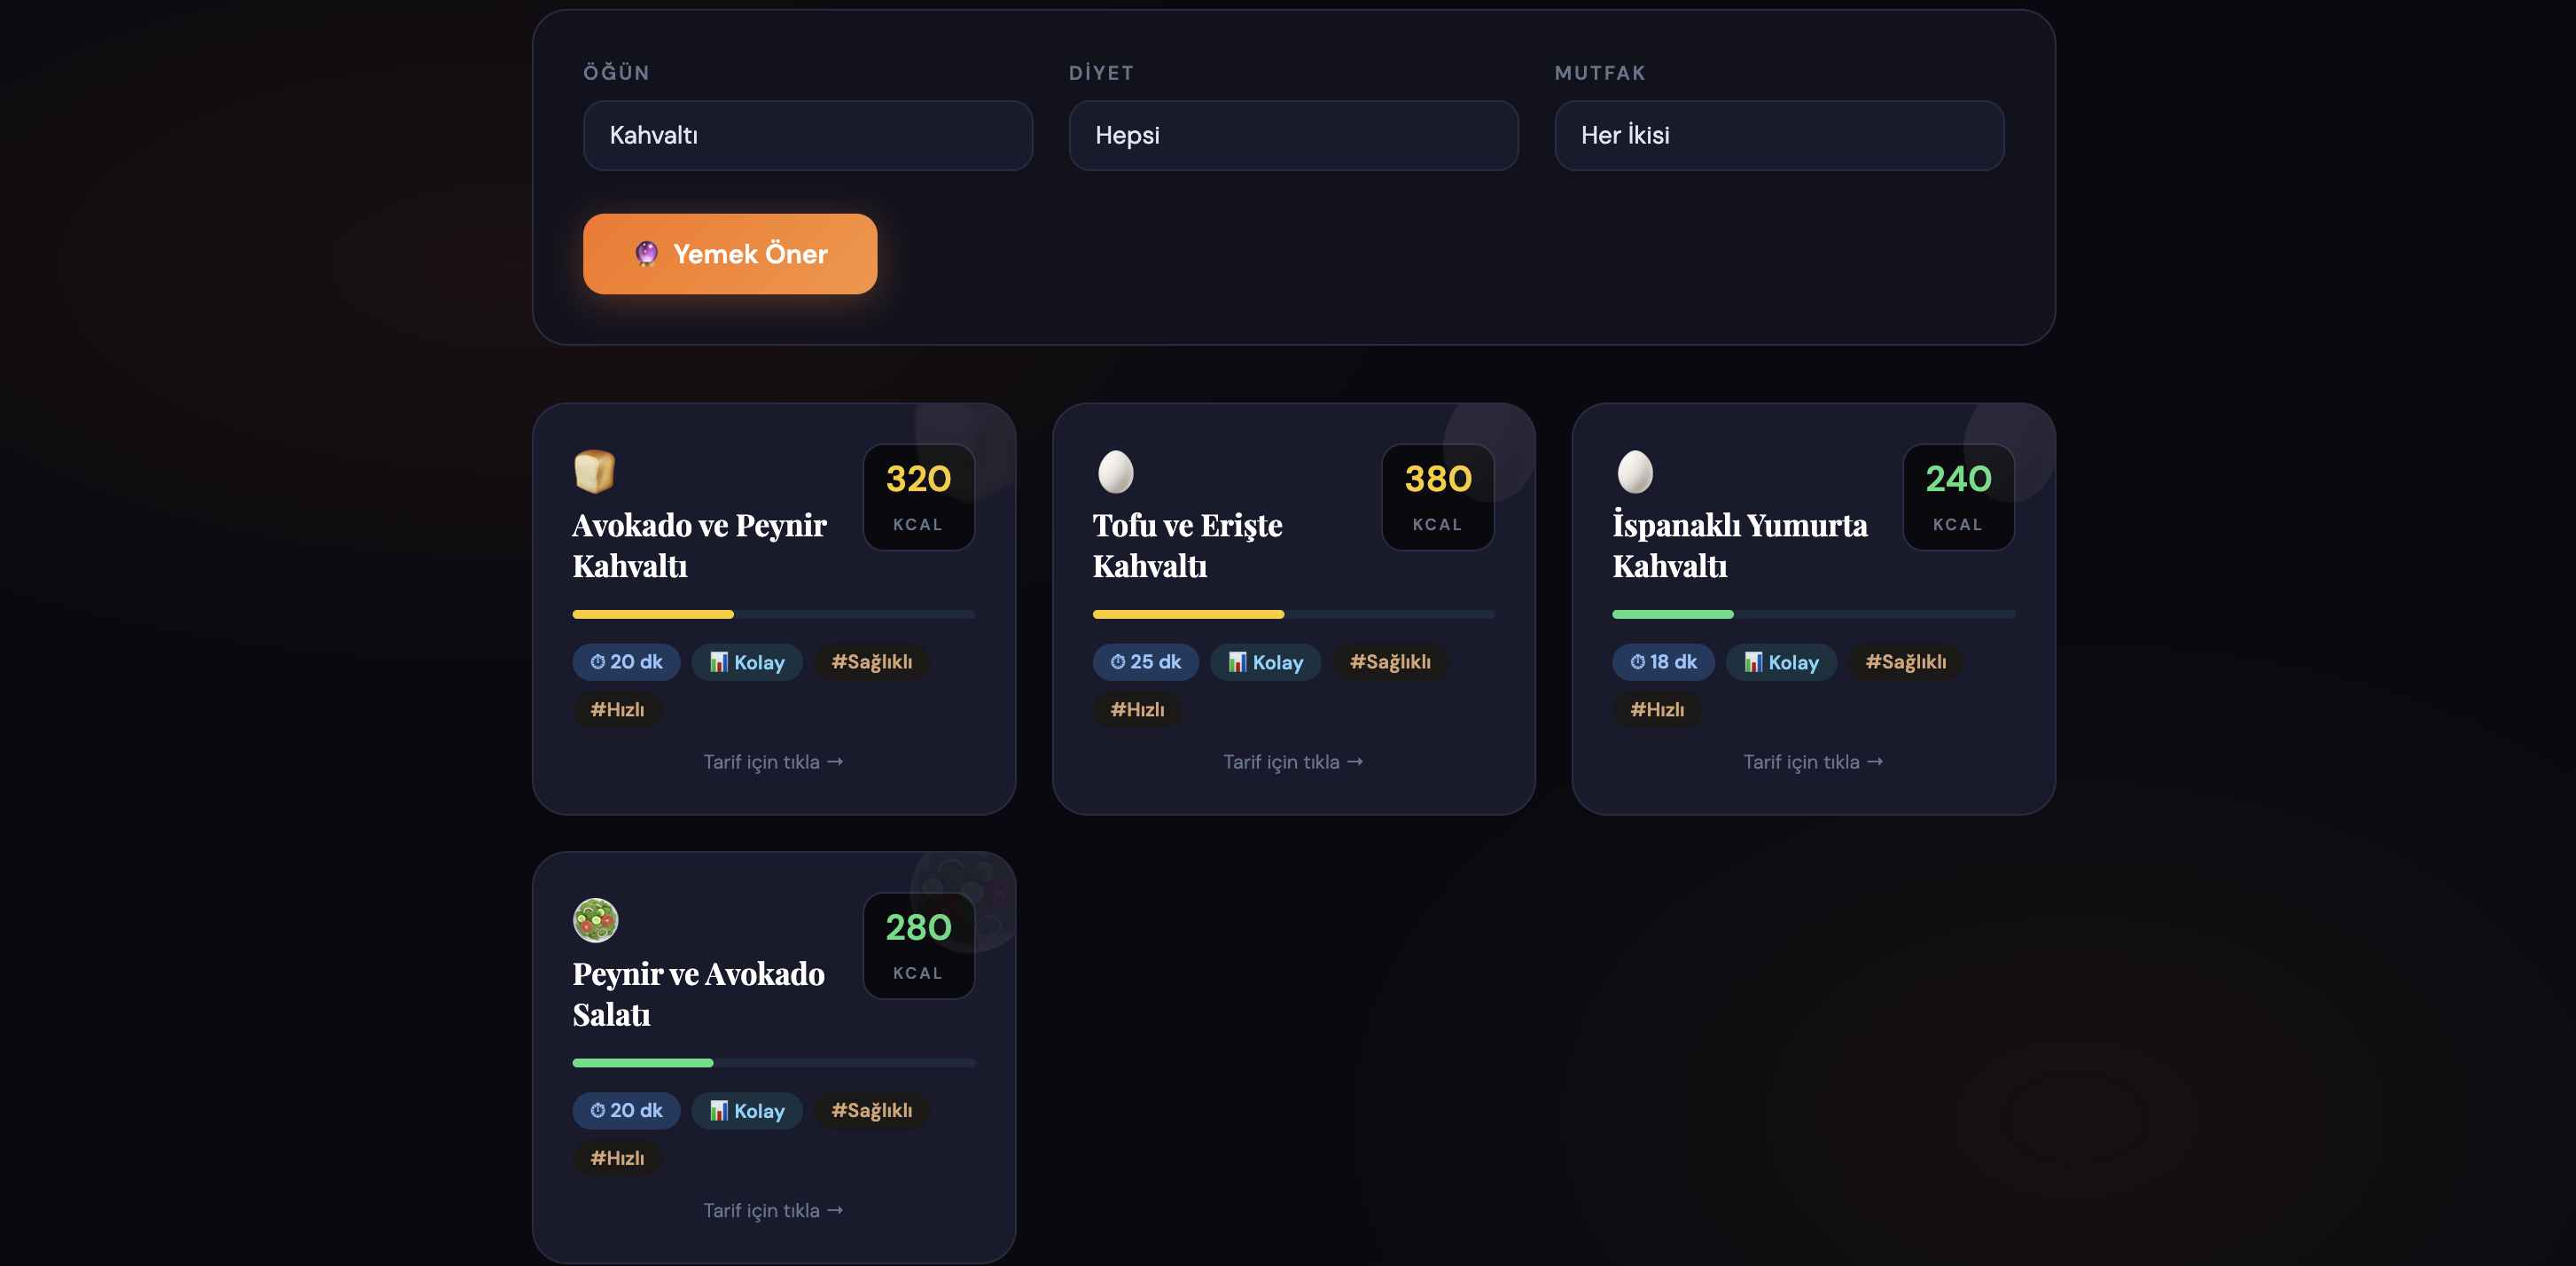The image size is (2576, 1266).
Task: Click 'Tarif için tıkla' on İspanaklı Yumurta card
Action: (x=1812, y=762)
